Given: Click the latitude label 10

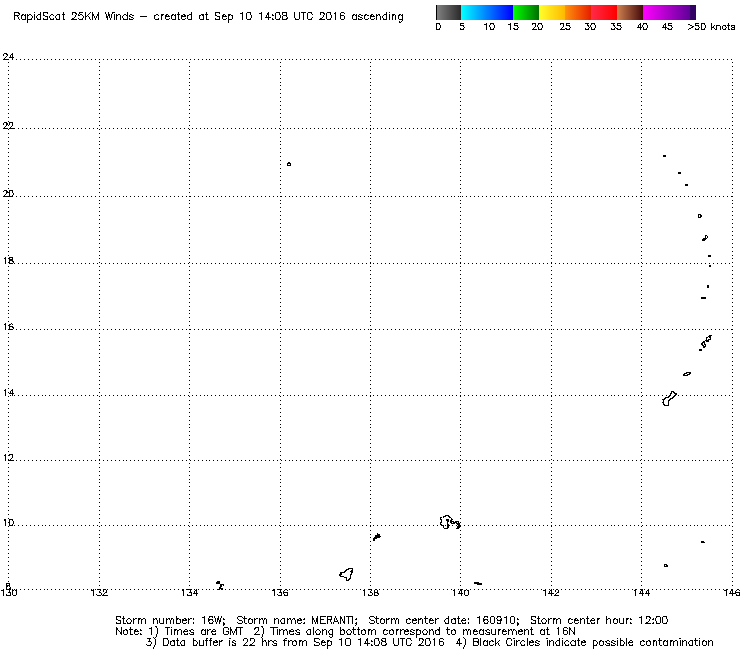Looking at the screenshot, I should pos(8,523).
